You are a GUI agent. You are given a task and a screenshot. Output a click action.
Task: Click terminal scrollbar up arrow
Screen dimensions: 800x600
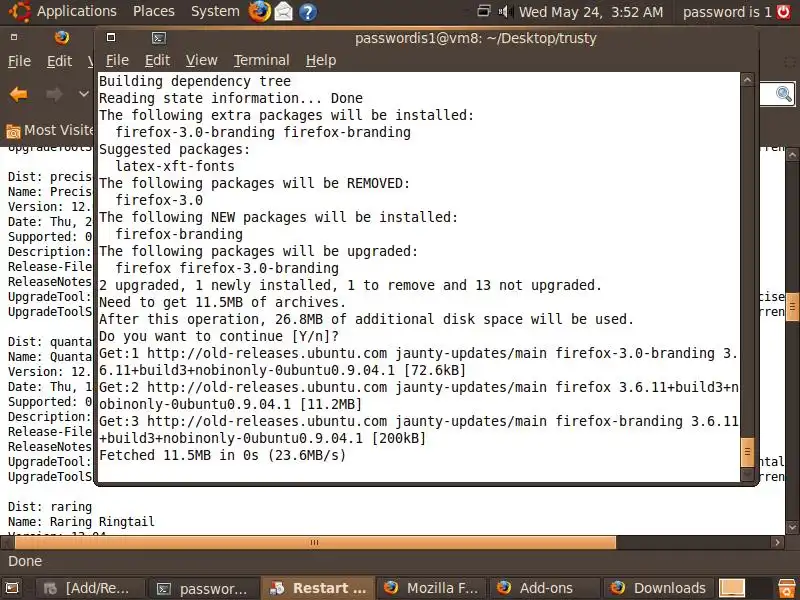pyautogui.click(x=747, y=80)
